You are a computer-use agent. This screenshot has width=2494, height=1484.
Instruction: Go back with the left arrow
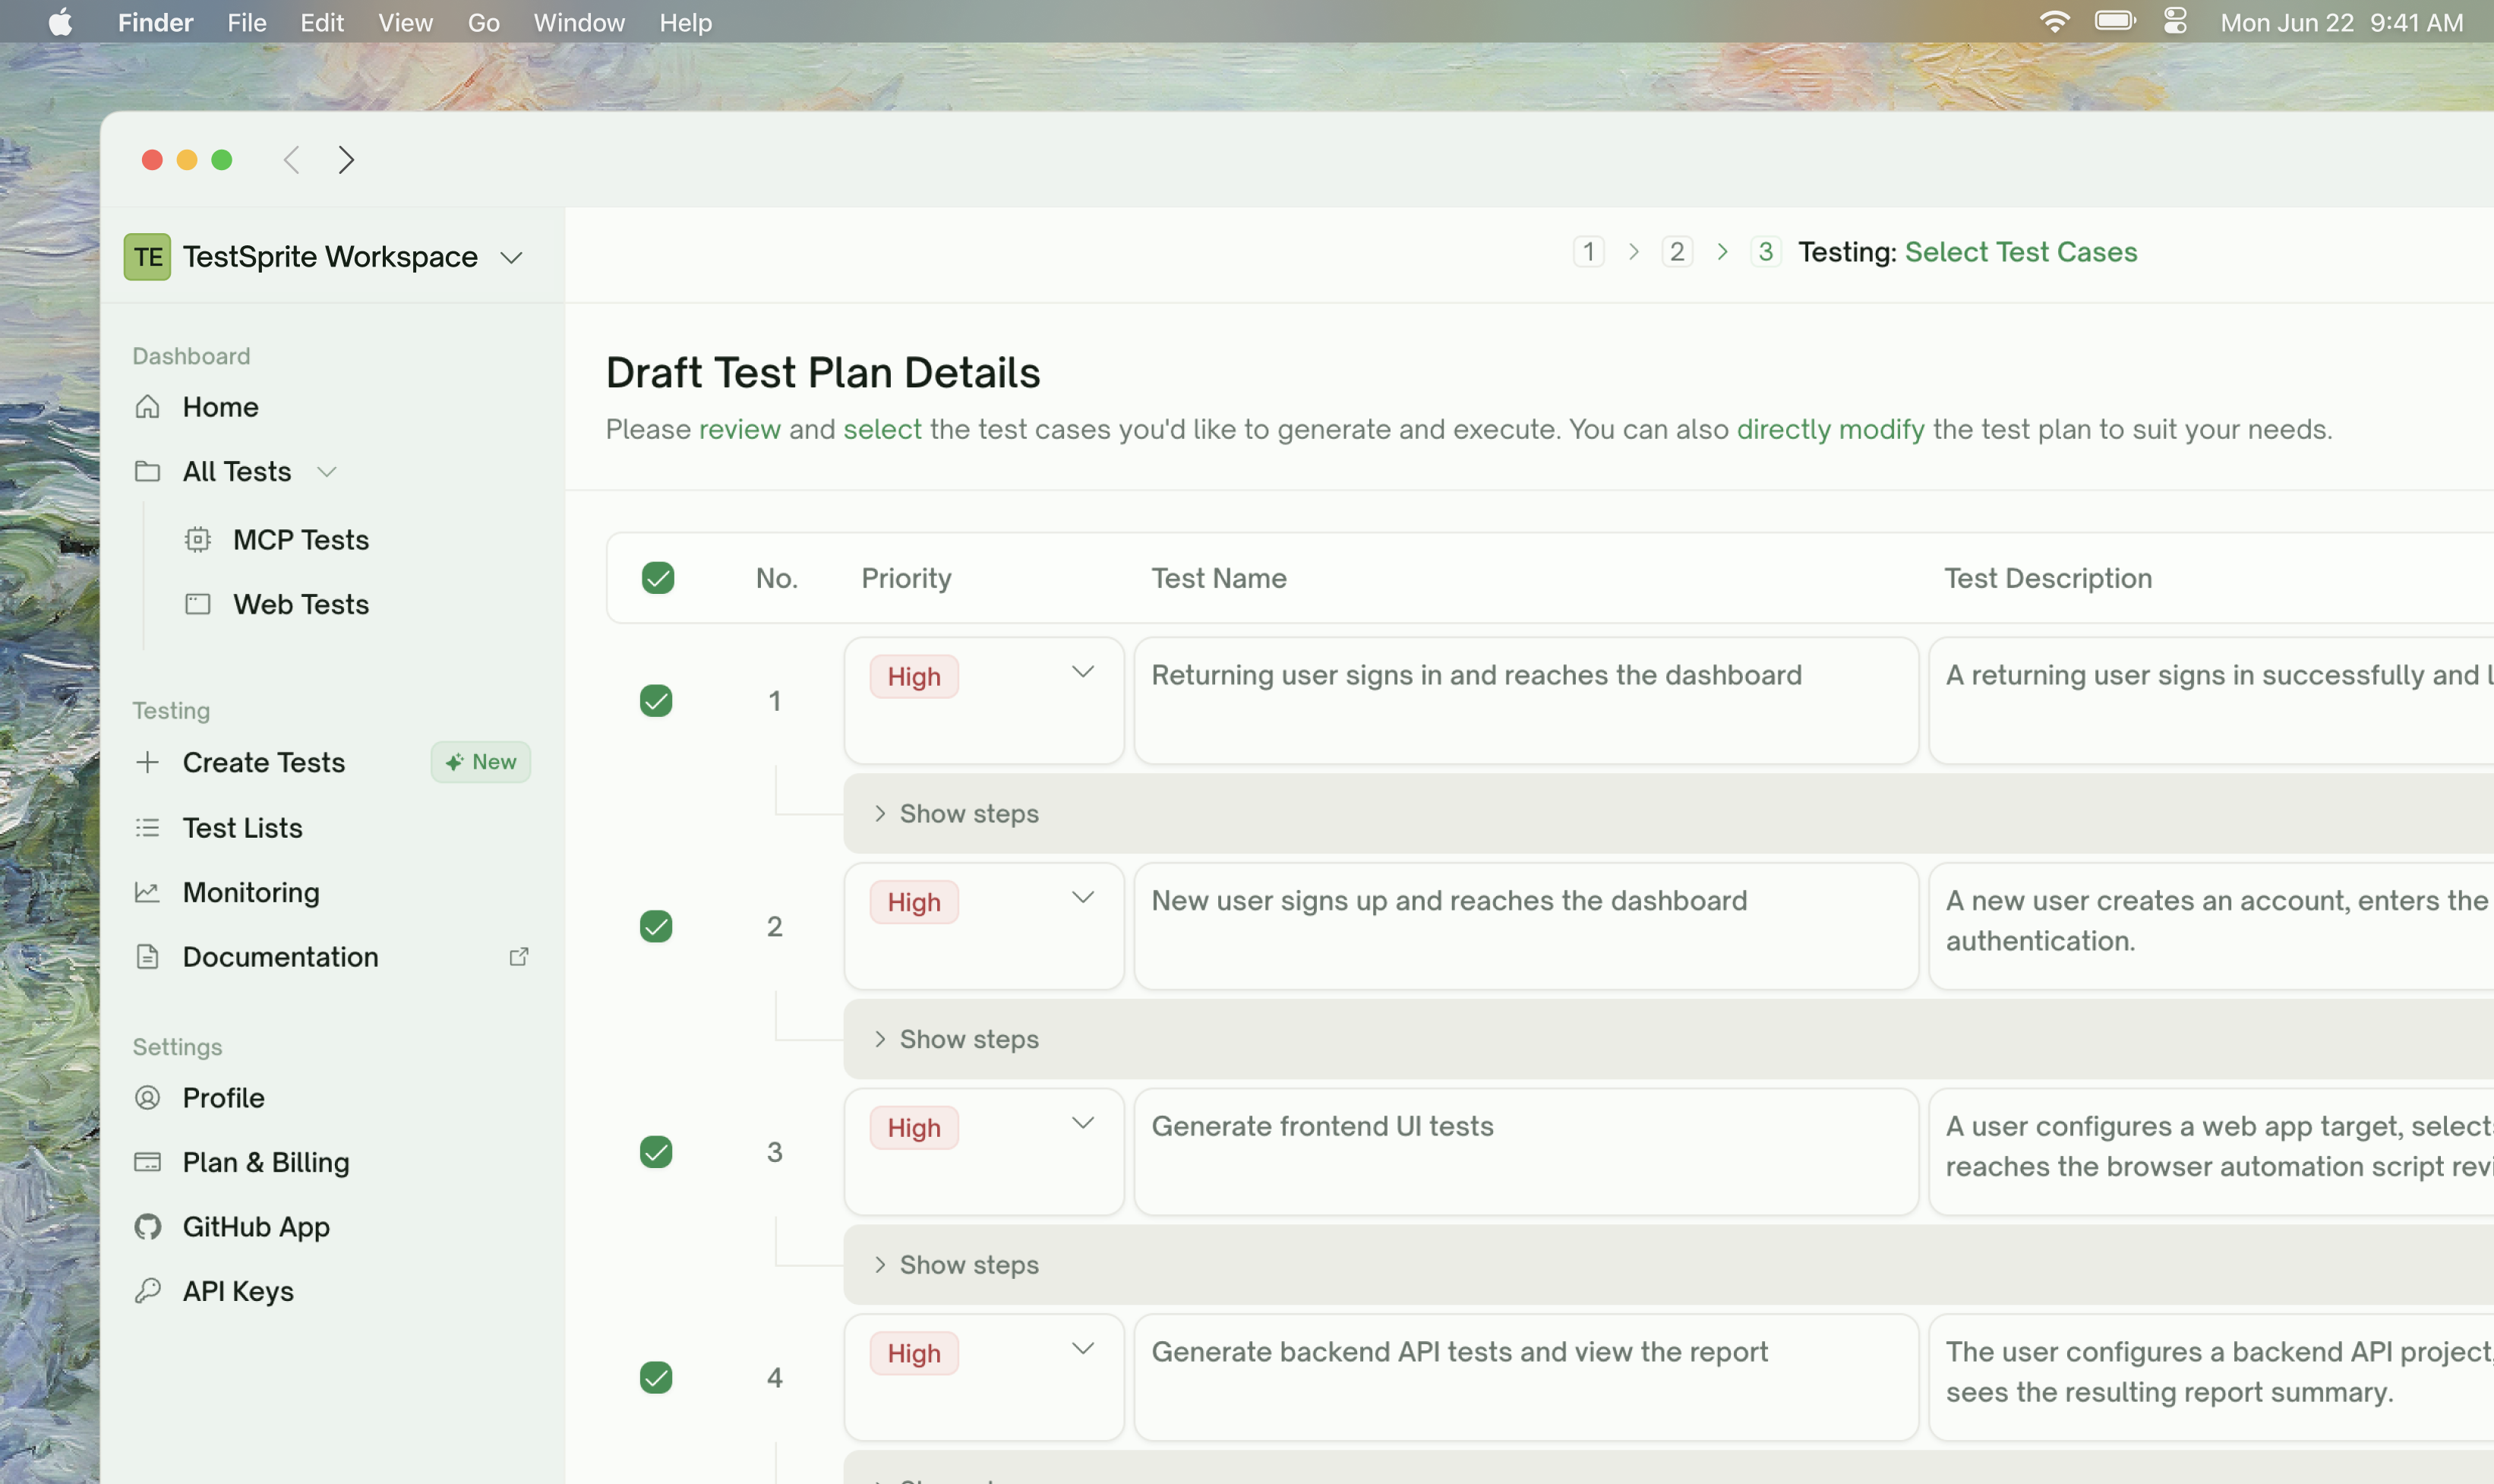291,160
